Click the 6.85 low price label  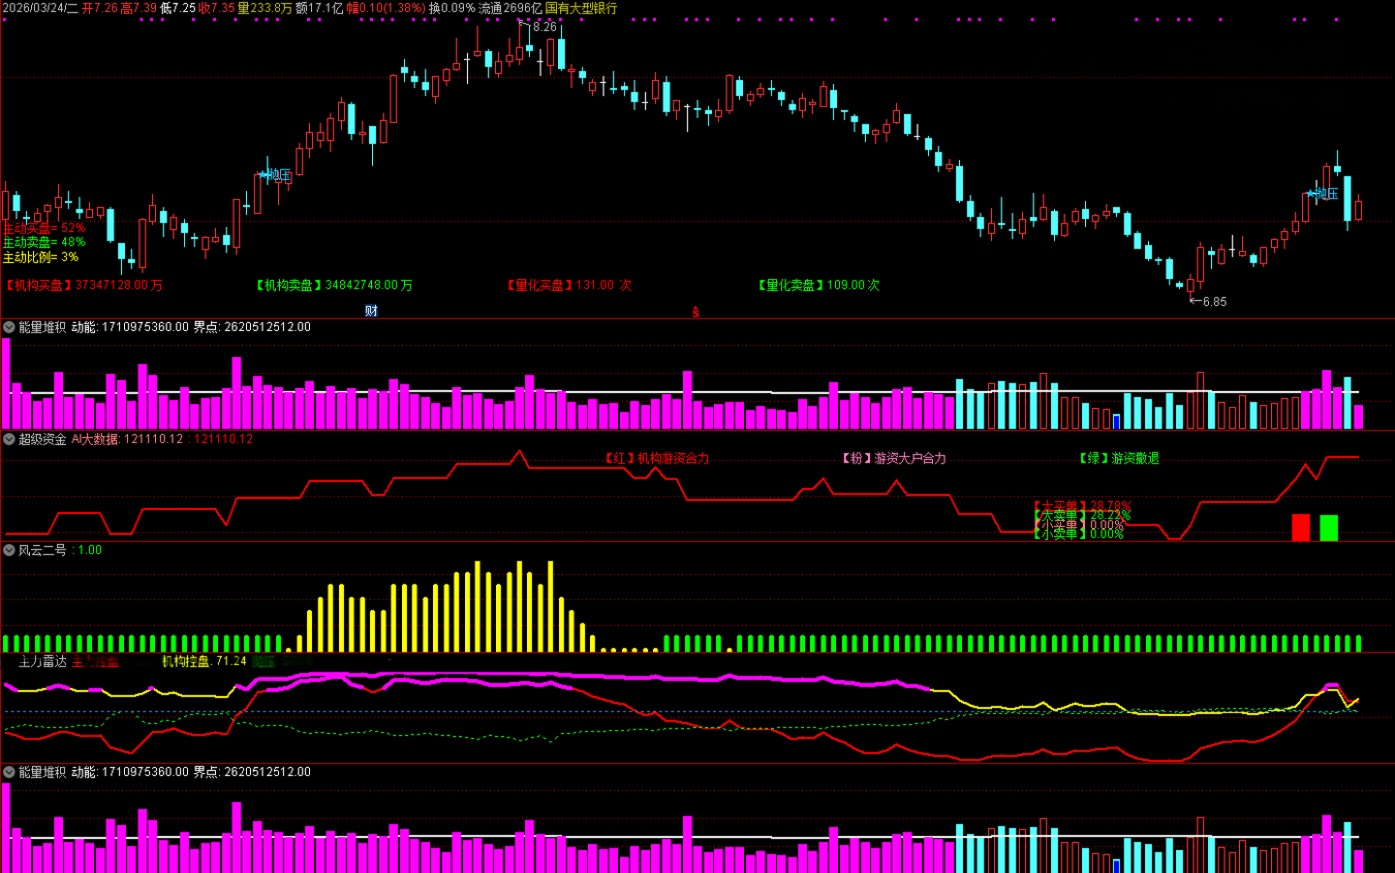coord(1213,301)
